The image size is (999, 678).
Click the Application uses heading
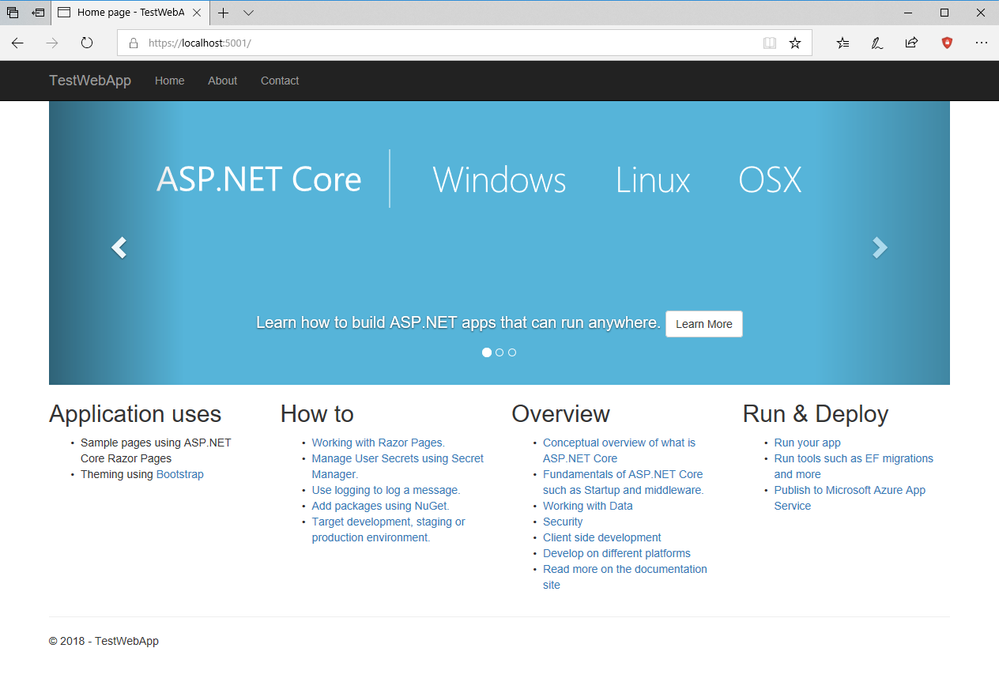[135, 414]
